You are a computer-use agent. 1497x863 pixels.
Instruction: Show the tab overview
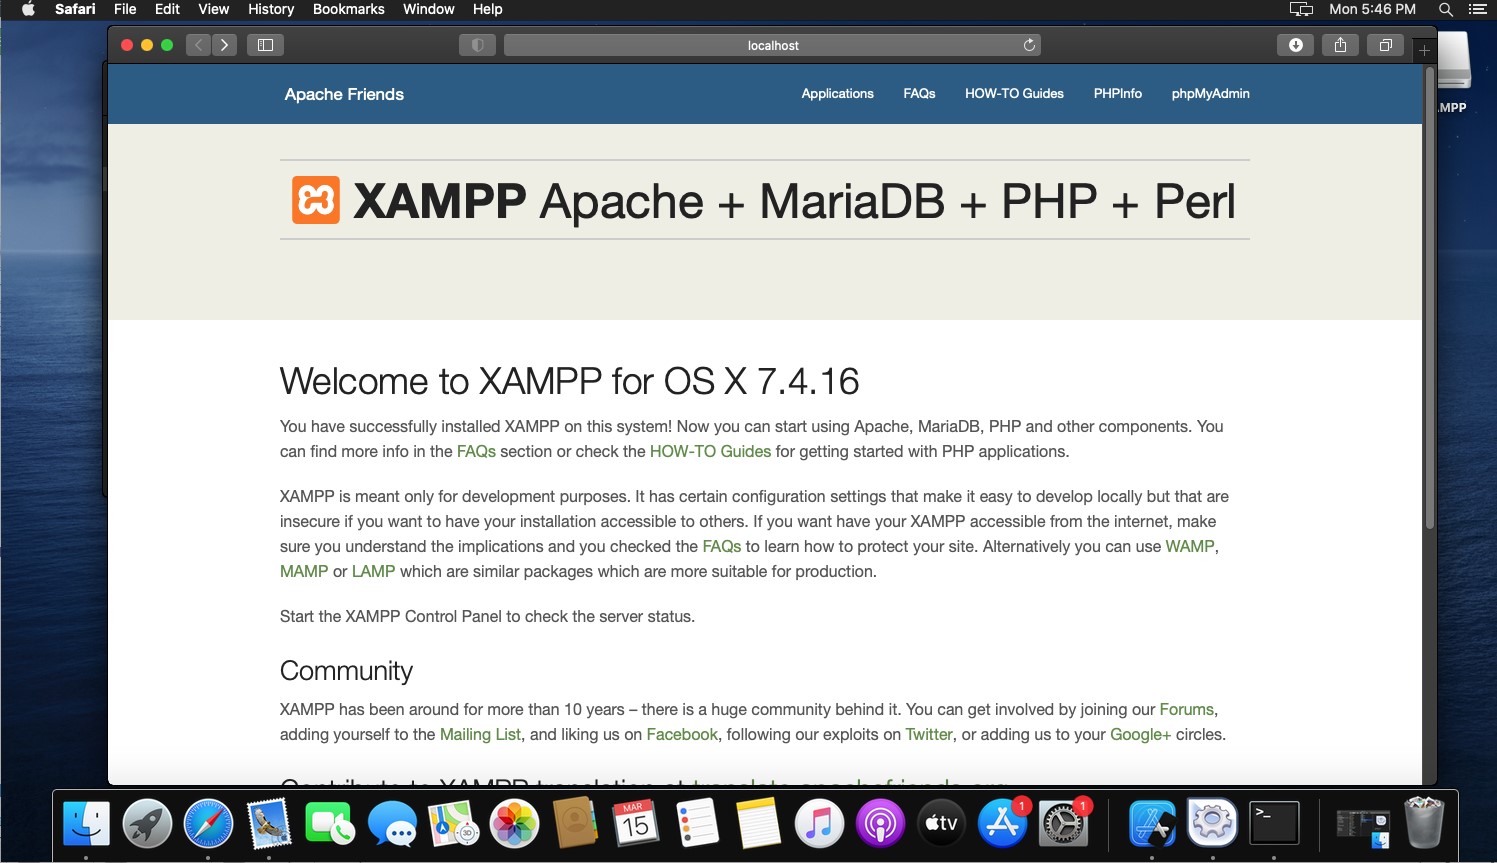pyautogui.click(x=1385, y=45)
